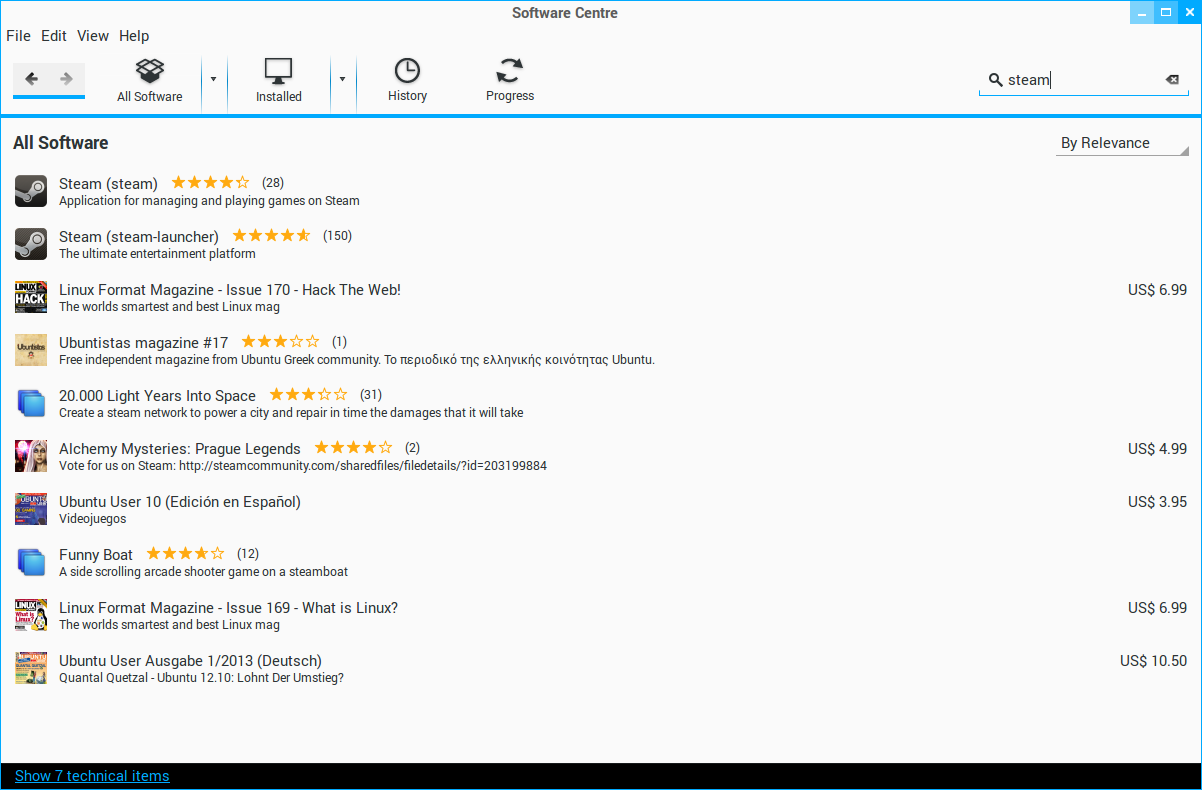Click Show 7 technical items link
This screenshot has width=1202, height=790.
pos(92,776)
